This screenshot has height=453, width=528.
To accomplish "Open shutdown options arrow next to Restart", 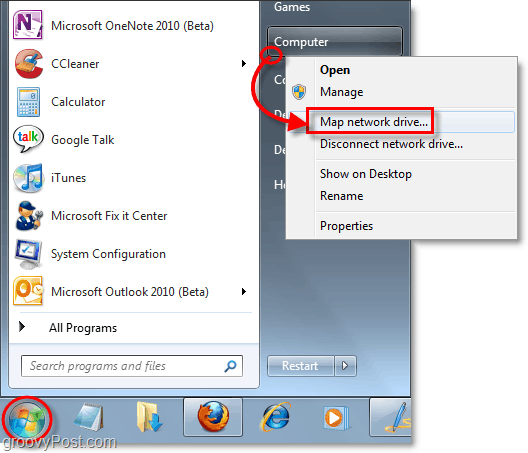I will pos(345,365).
